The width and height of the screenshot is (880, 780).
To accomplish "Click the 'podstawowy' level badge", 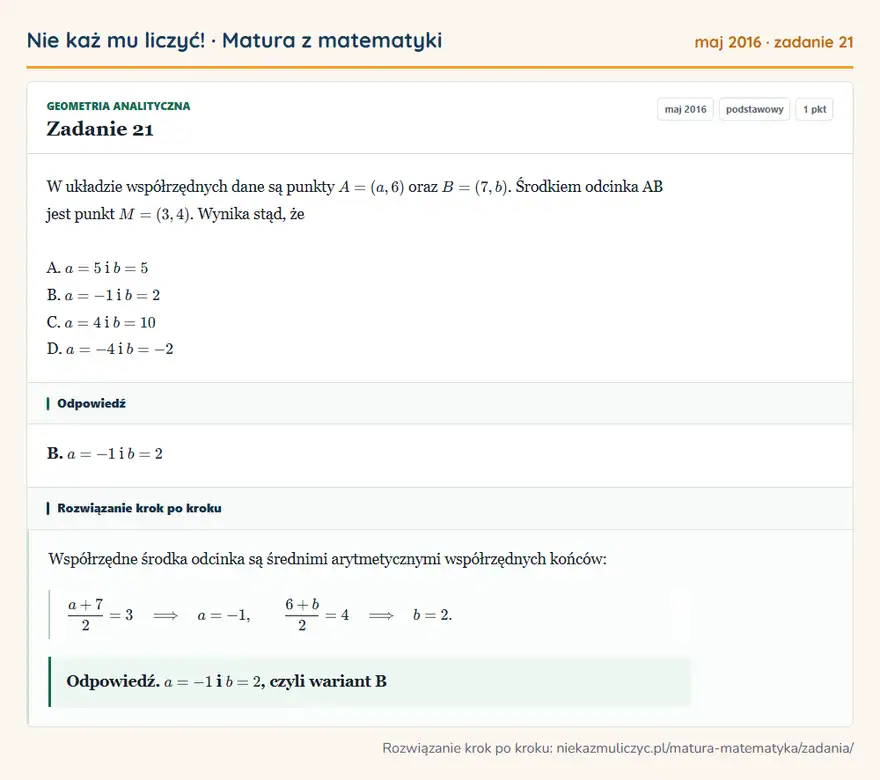I will click(754, 109).
